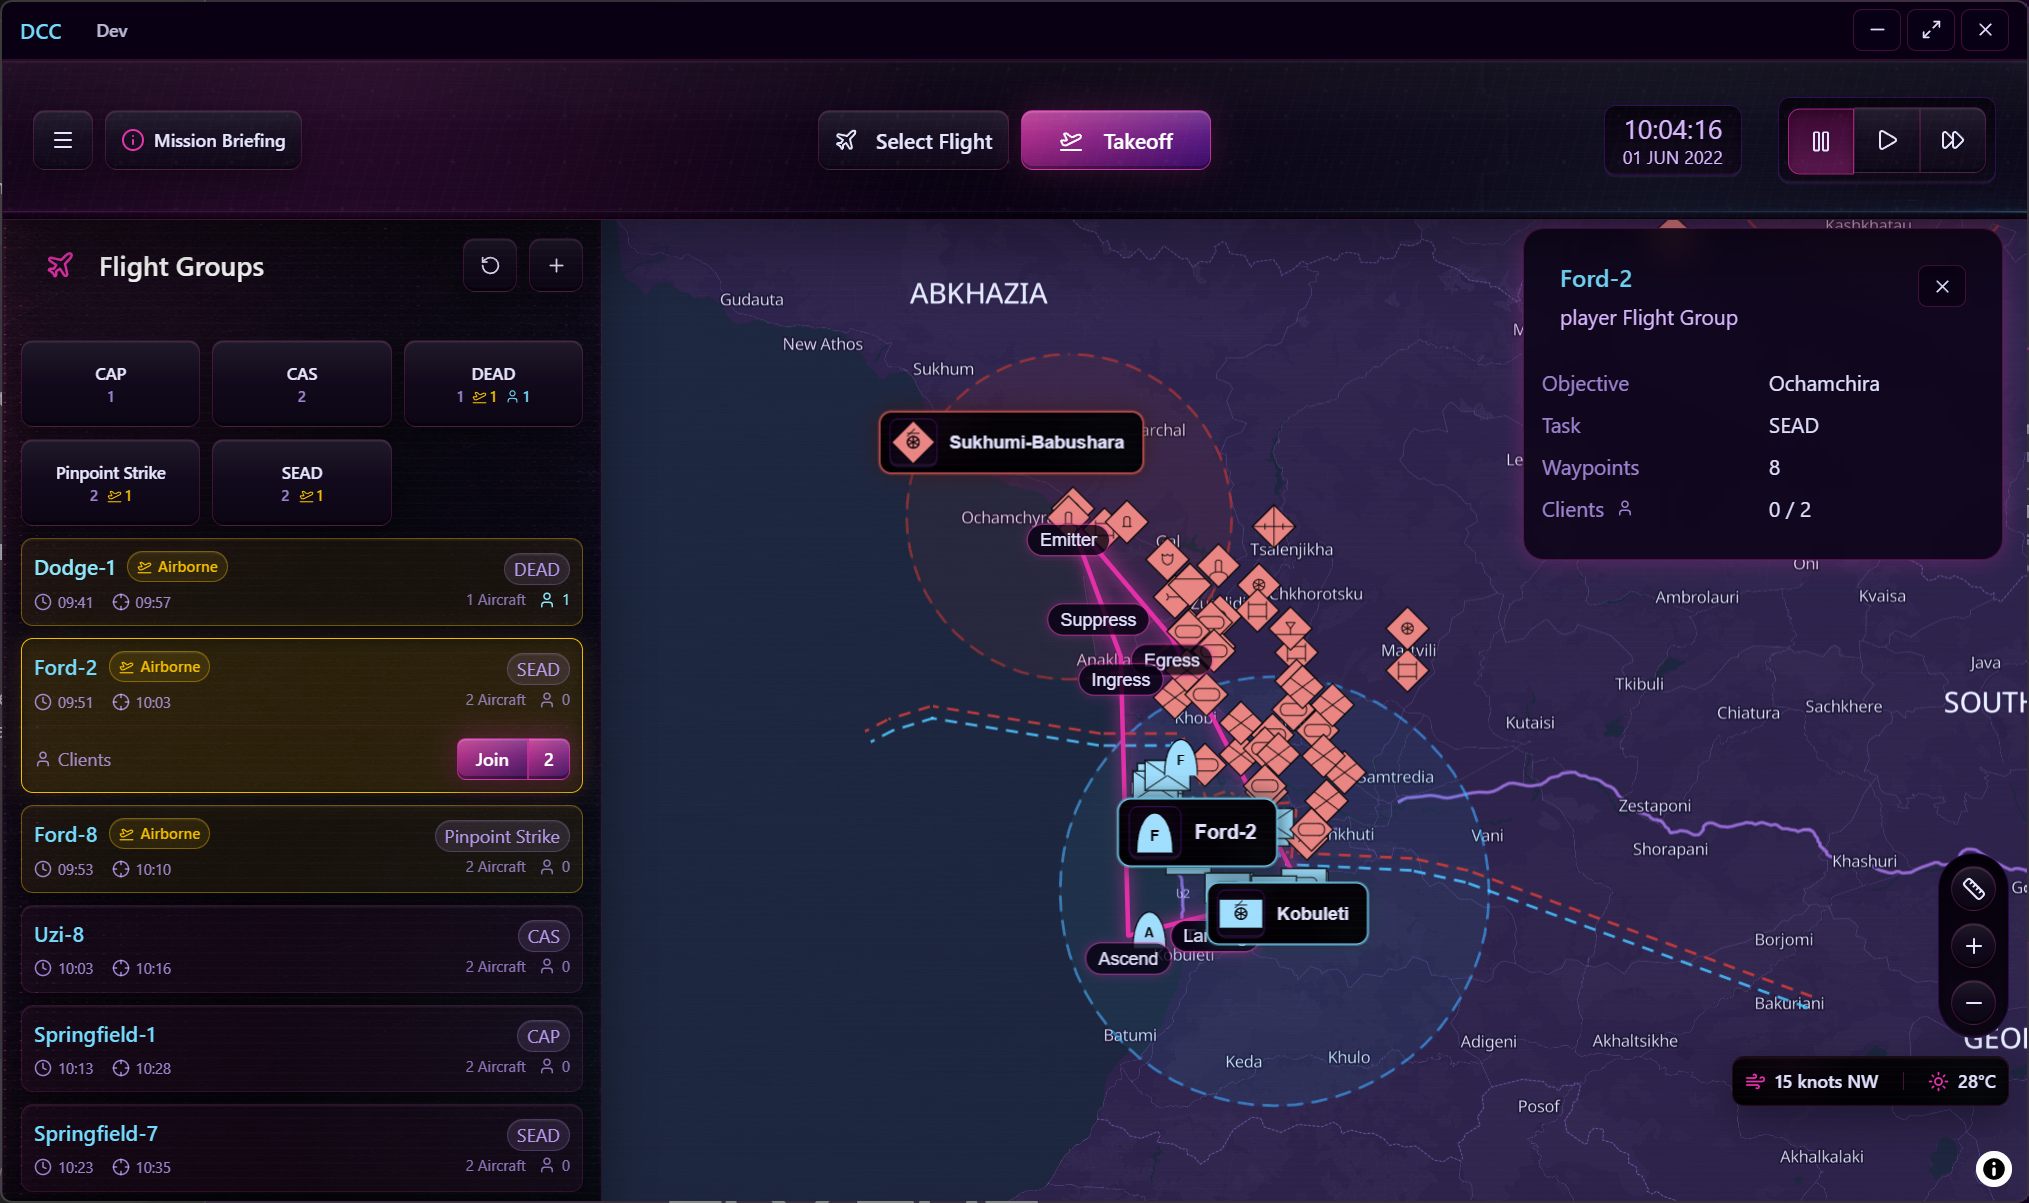This screenshot has width=2029, height=1203.
Task: Click the Takeoff button
Action: click(x=1116, y=141)
